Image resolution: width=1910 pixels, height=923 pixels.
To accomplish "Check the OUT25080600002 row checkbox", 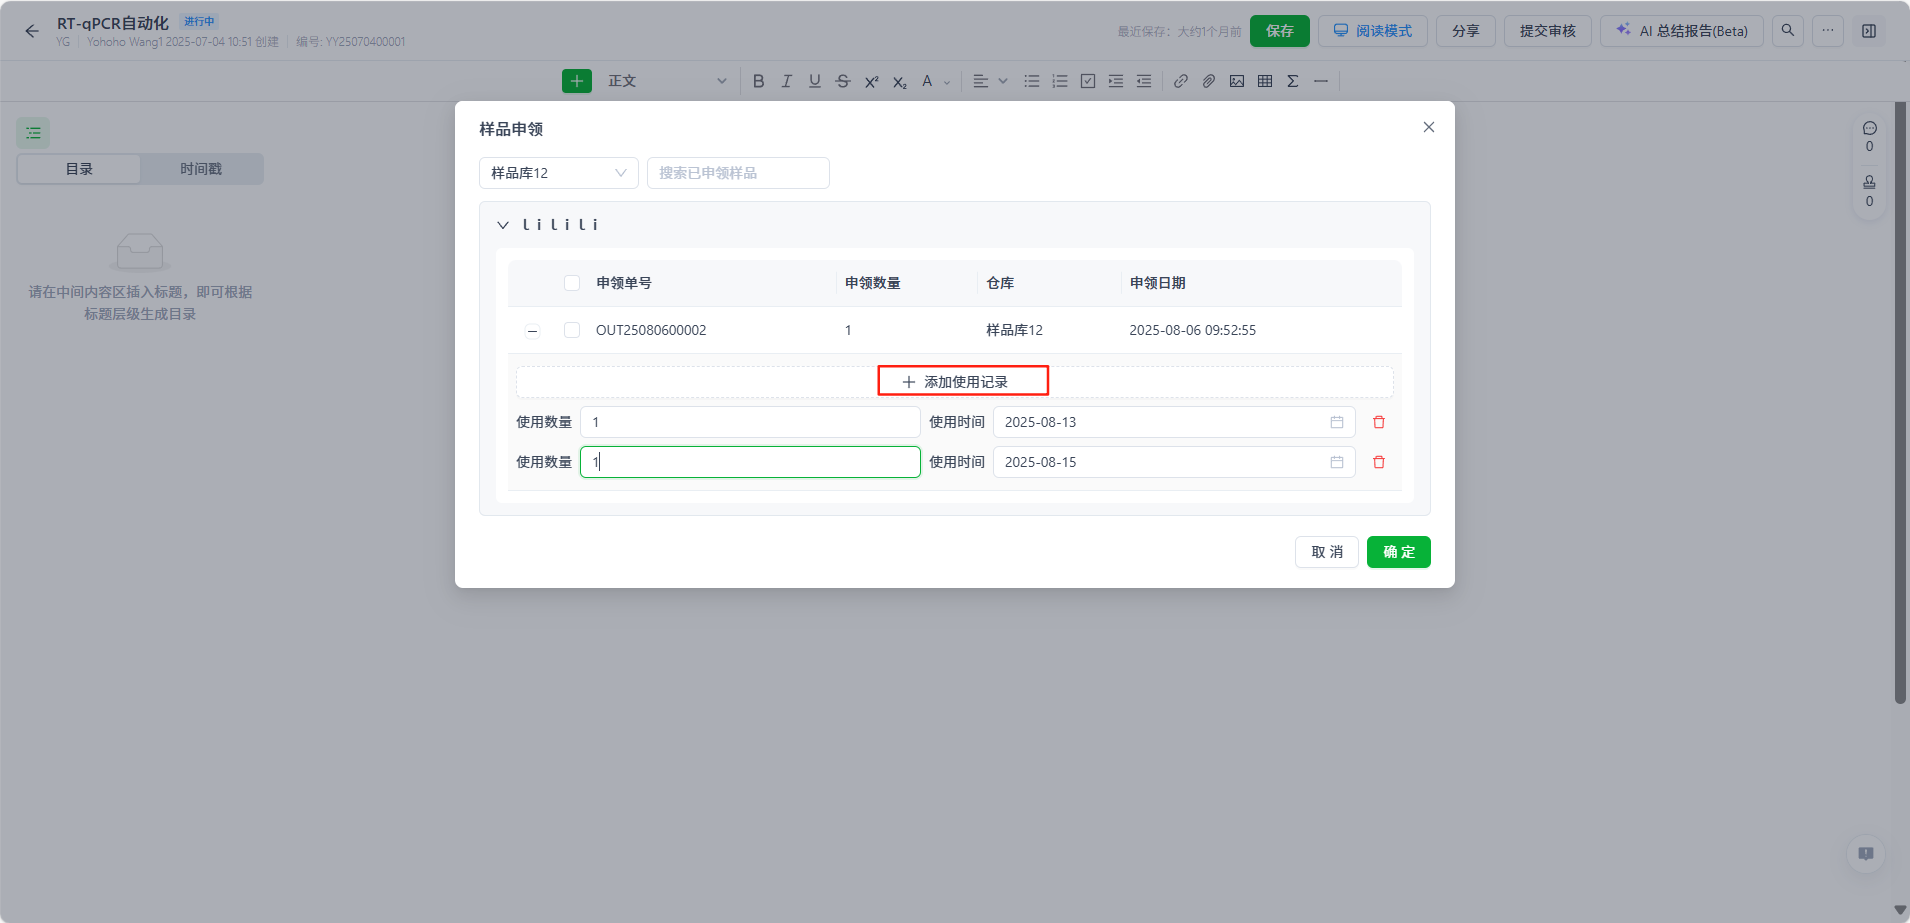I will coord(572,330).
